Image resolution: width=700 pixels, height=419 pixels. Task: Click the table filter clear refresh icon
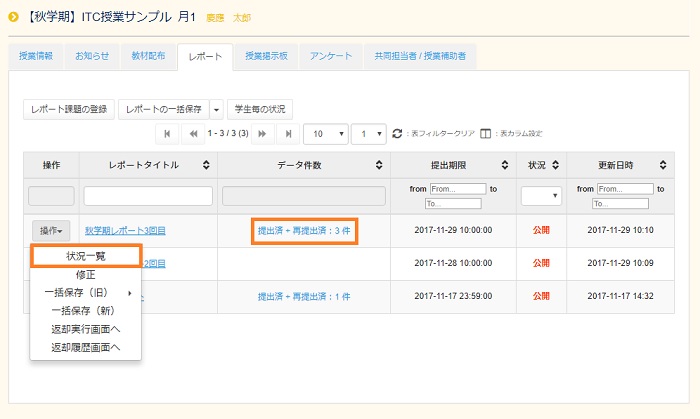(397, 133)
